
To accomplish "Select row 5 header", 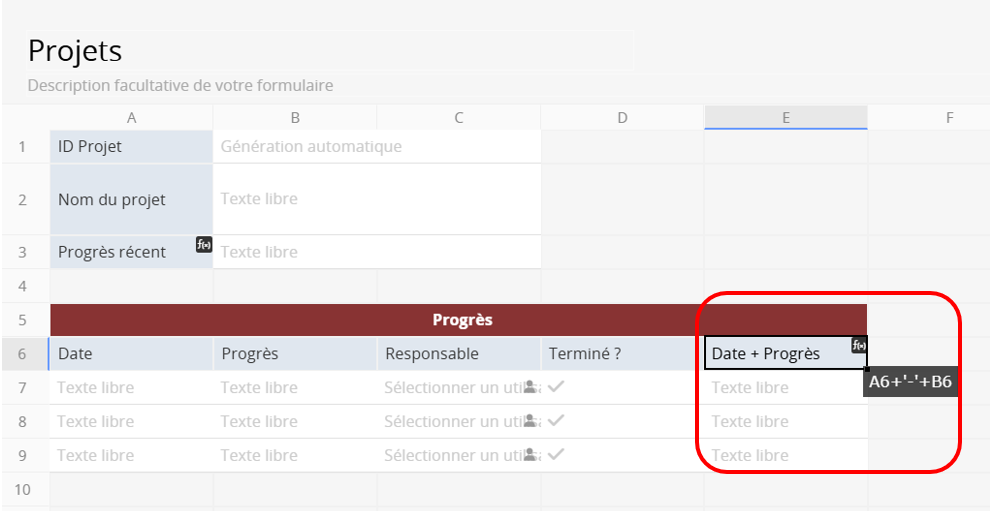I will pyautogui.click(x=22, y=320).
